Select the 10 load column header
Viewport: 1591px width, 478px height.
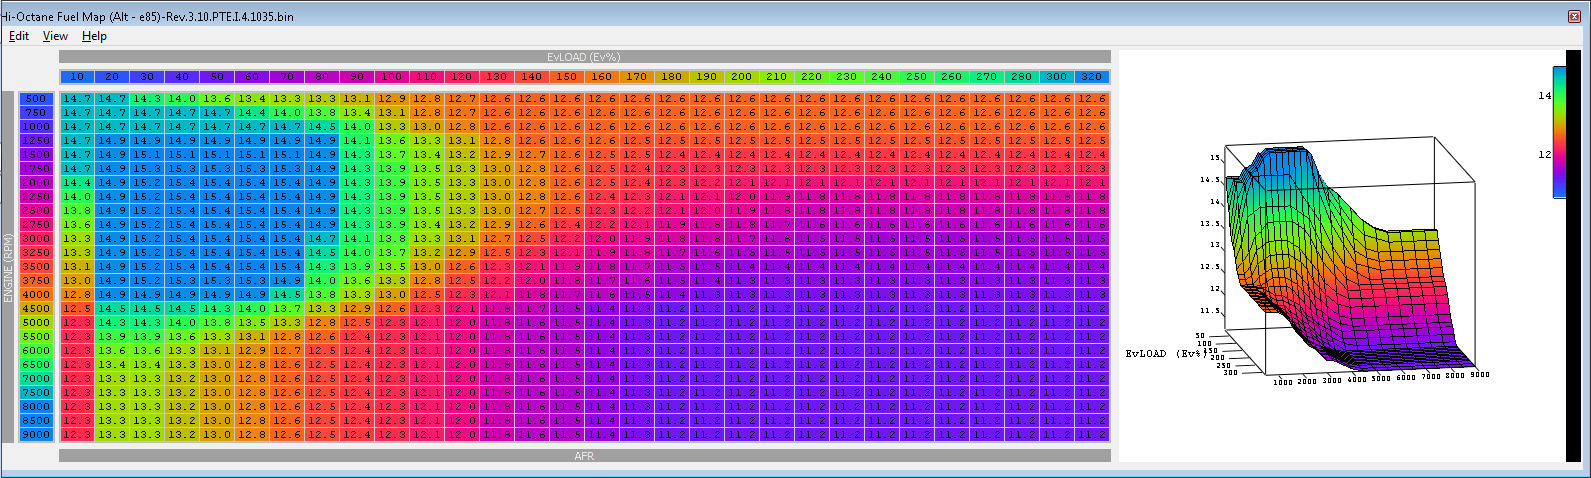point(77,77)
